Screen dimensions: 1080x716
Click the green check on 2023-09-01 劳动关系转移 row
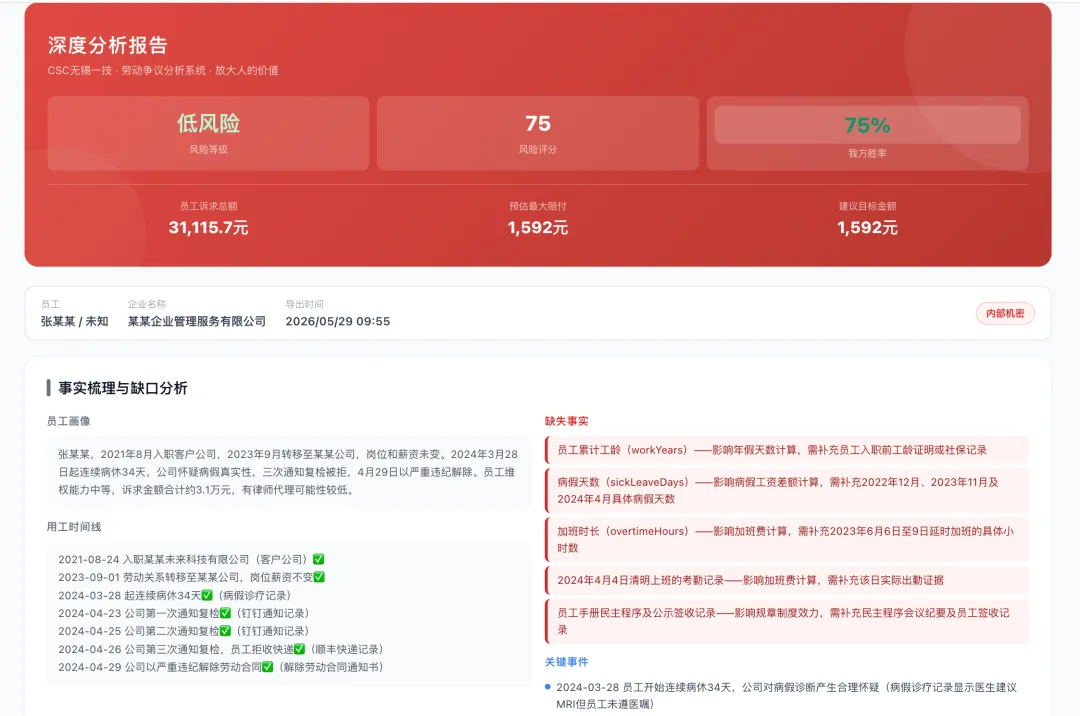click(x=319, y=577)
